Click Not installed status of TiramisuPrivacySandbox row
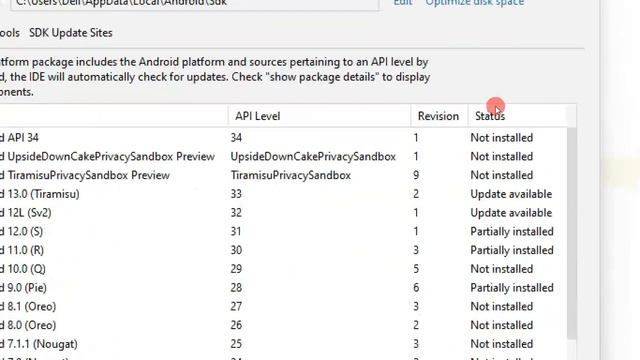640x360 pixels. 502,176
